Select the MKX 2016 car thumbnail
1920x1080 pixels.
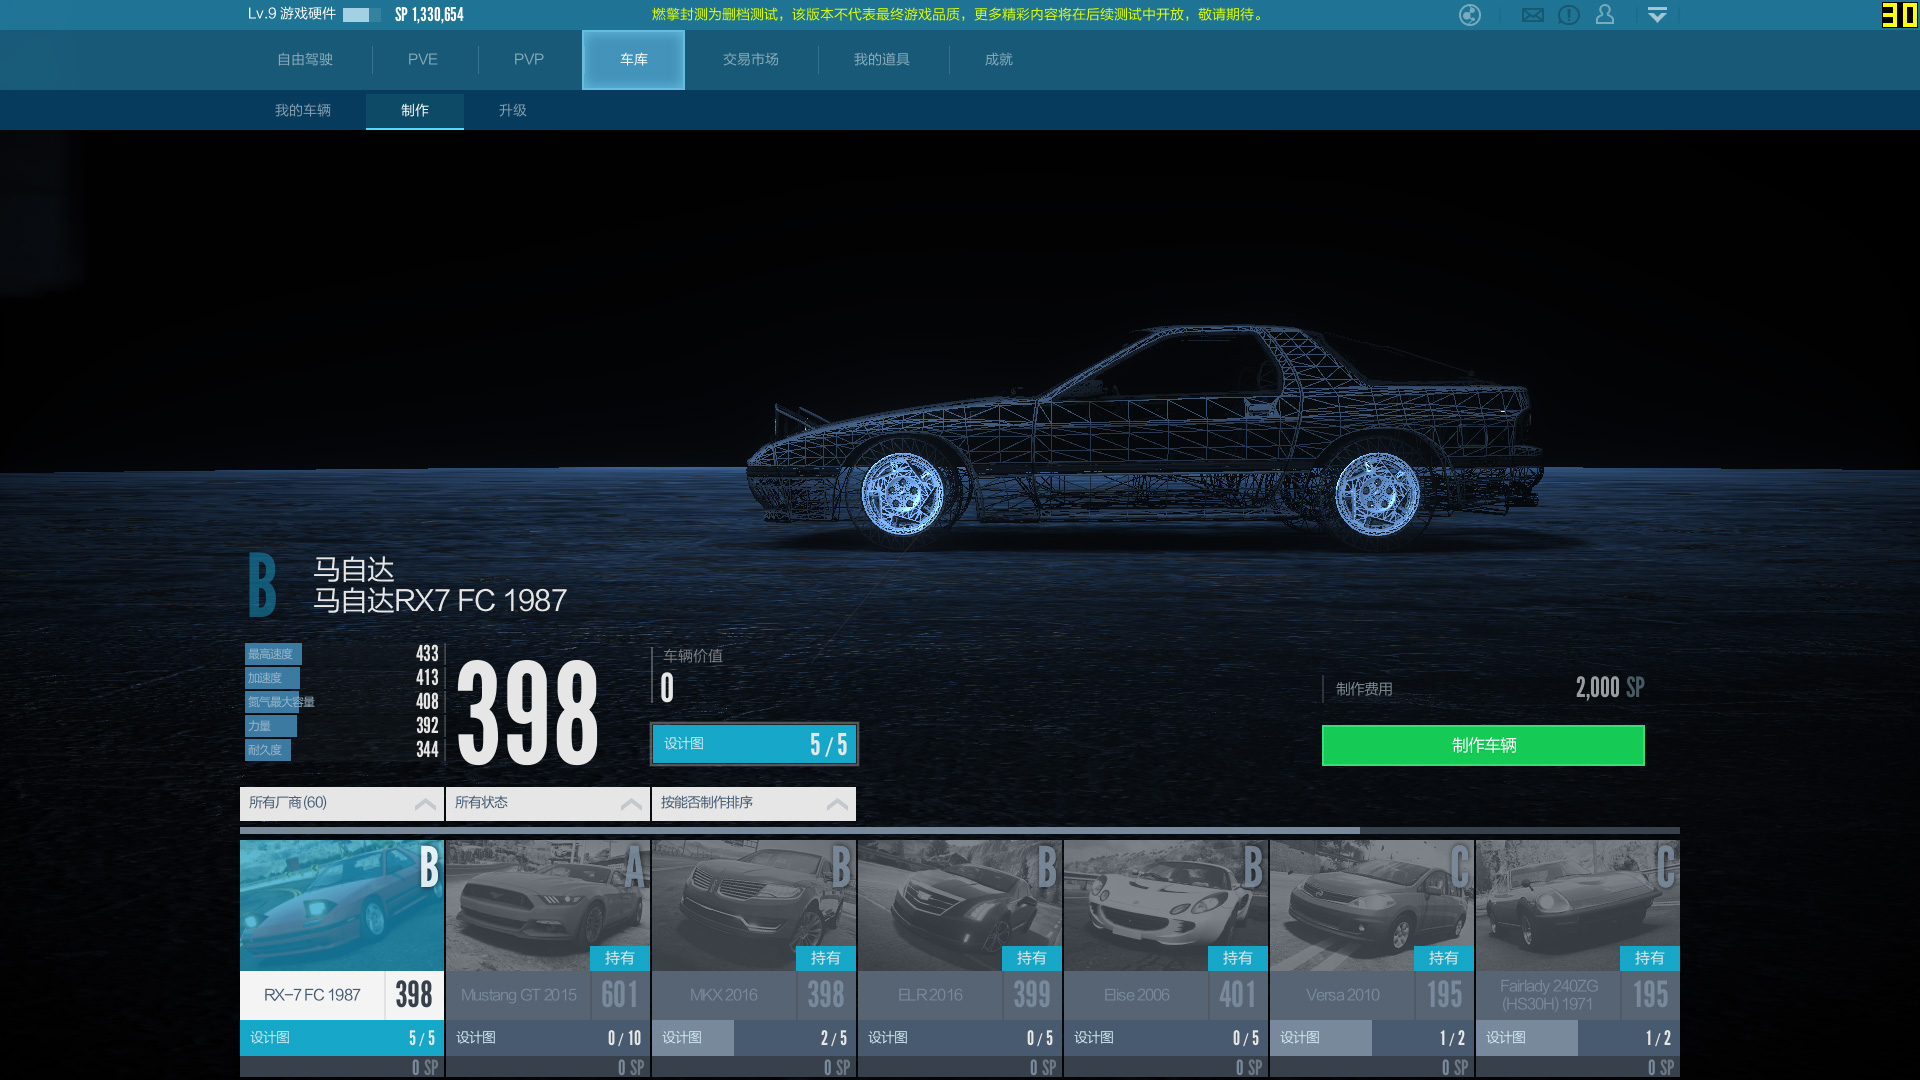[754, 905]
